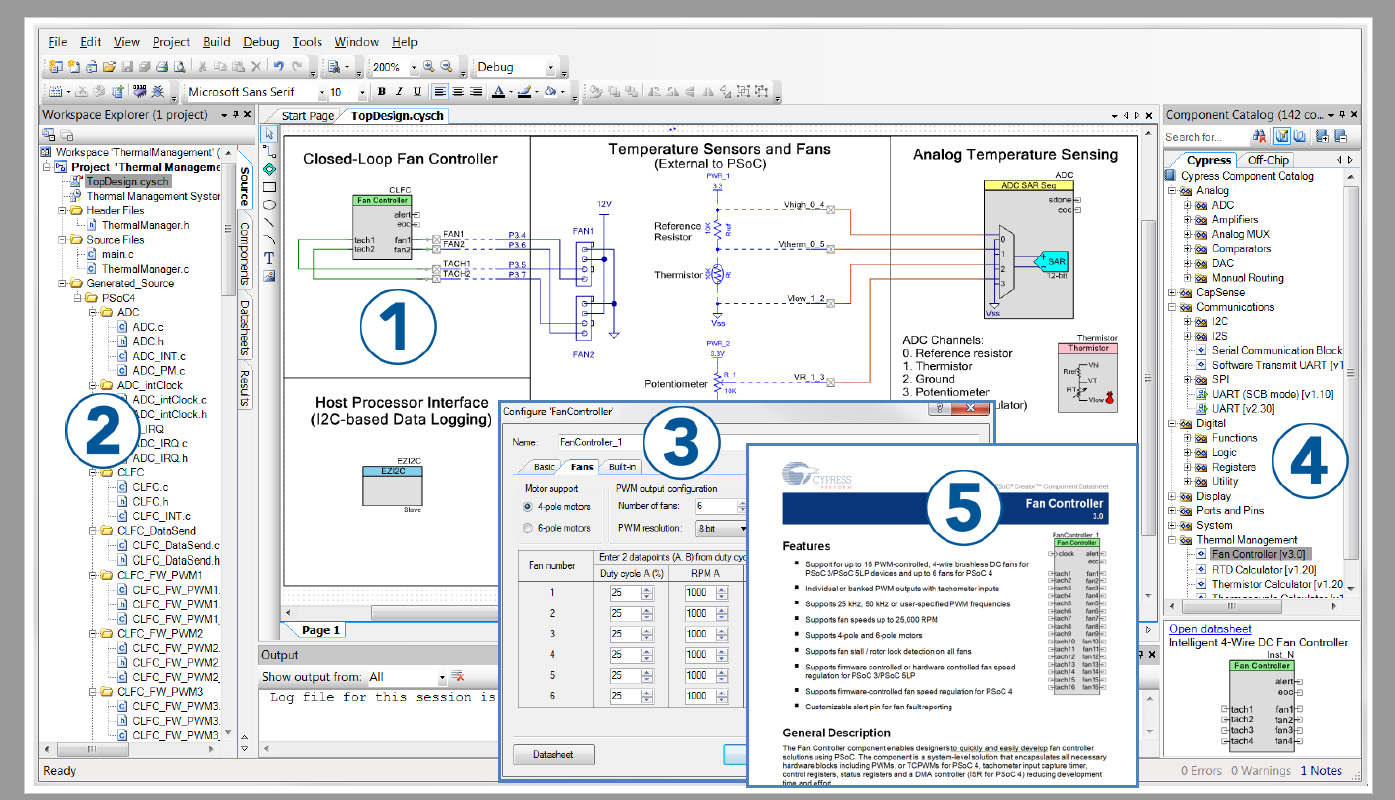Toggle the catalog filter button
Screen dimensions: 1395x800
[1283, 137]
